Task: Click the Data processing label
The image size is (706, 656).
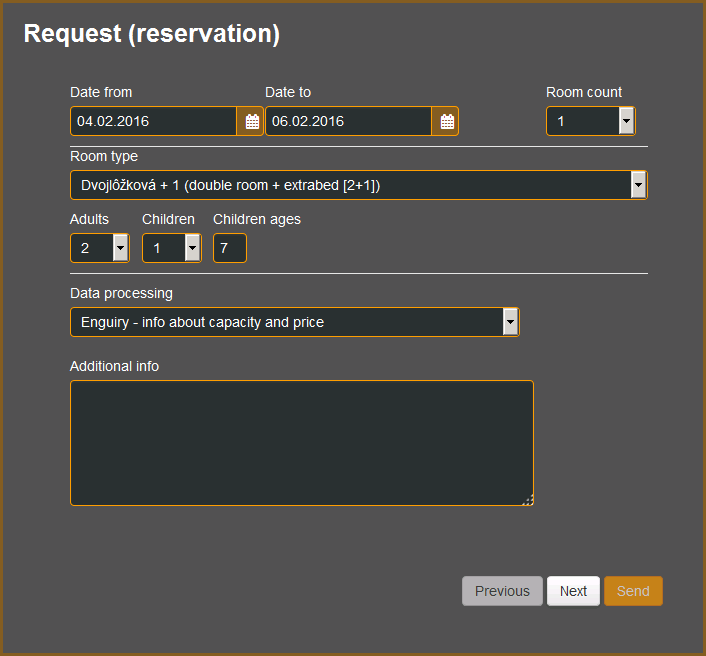Action: [x=121, y=293]
